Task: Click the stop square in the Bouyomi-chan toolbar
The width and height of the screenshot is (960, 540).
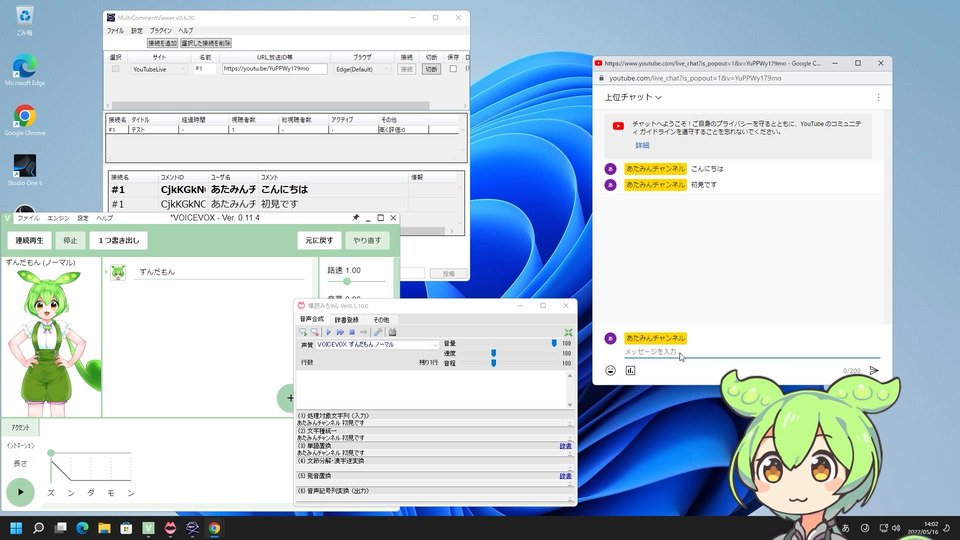Action: click(352, 332)
